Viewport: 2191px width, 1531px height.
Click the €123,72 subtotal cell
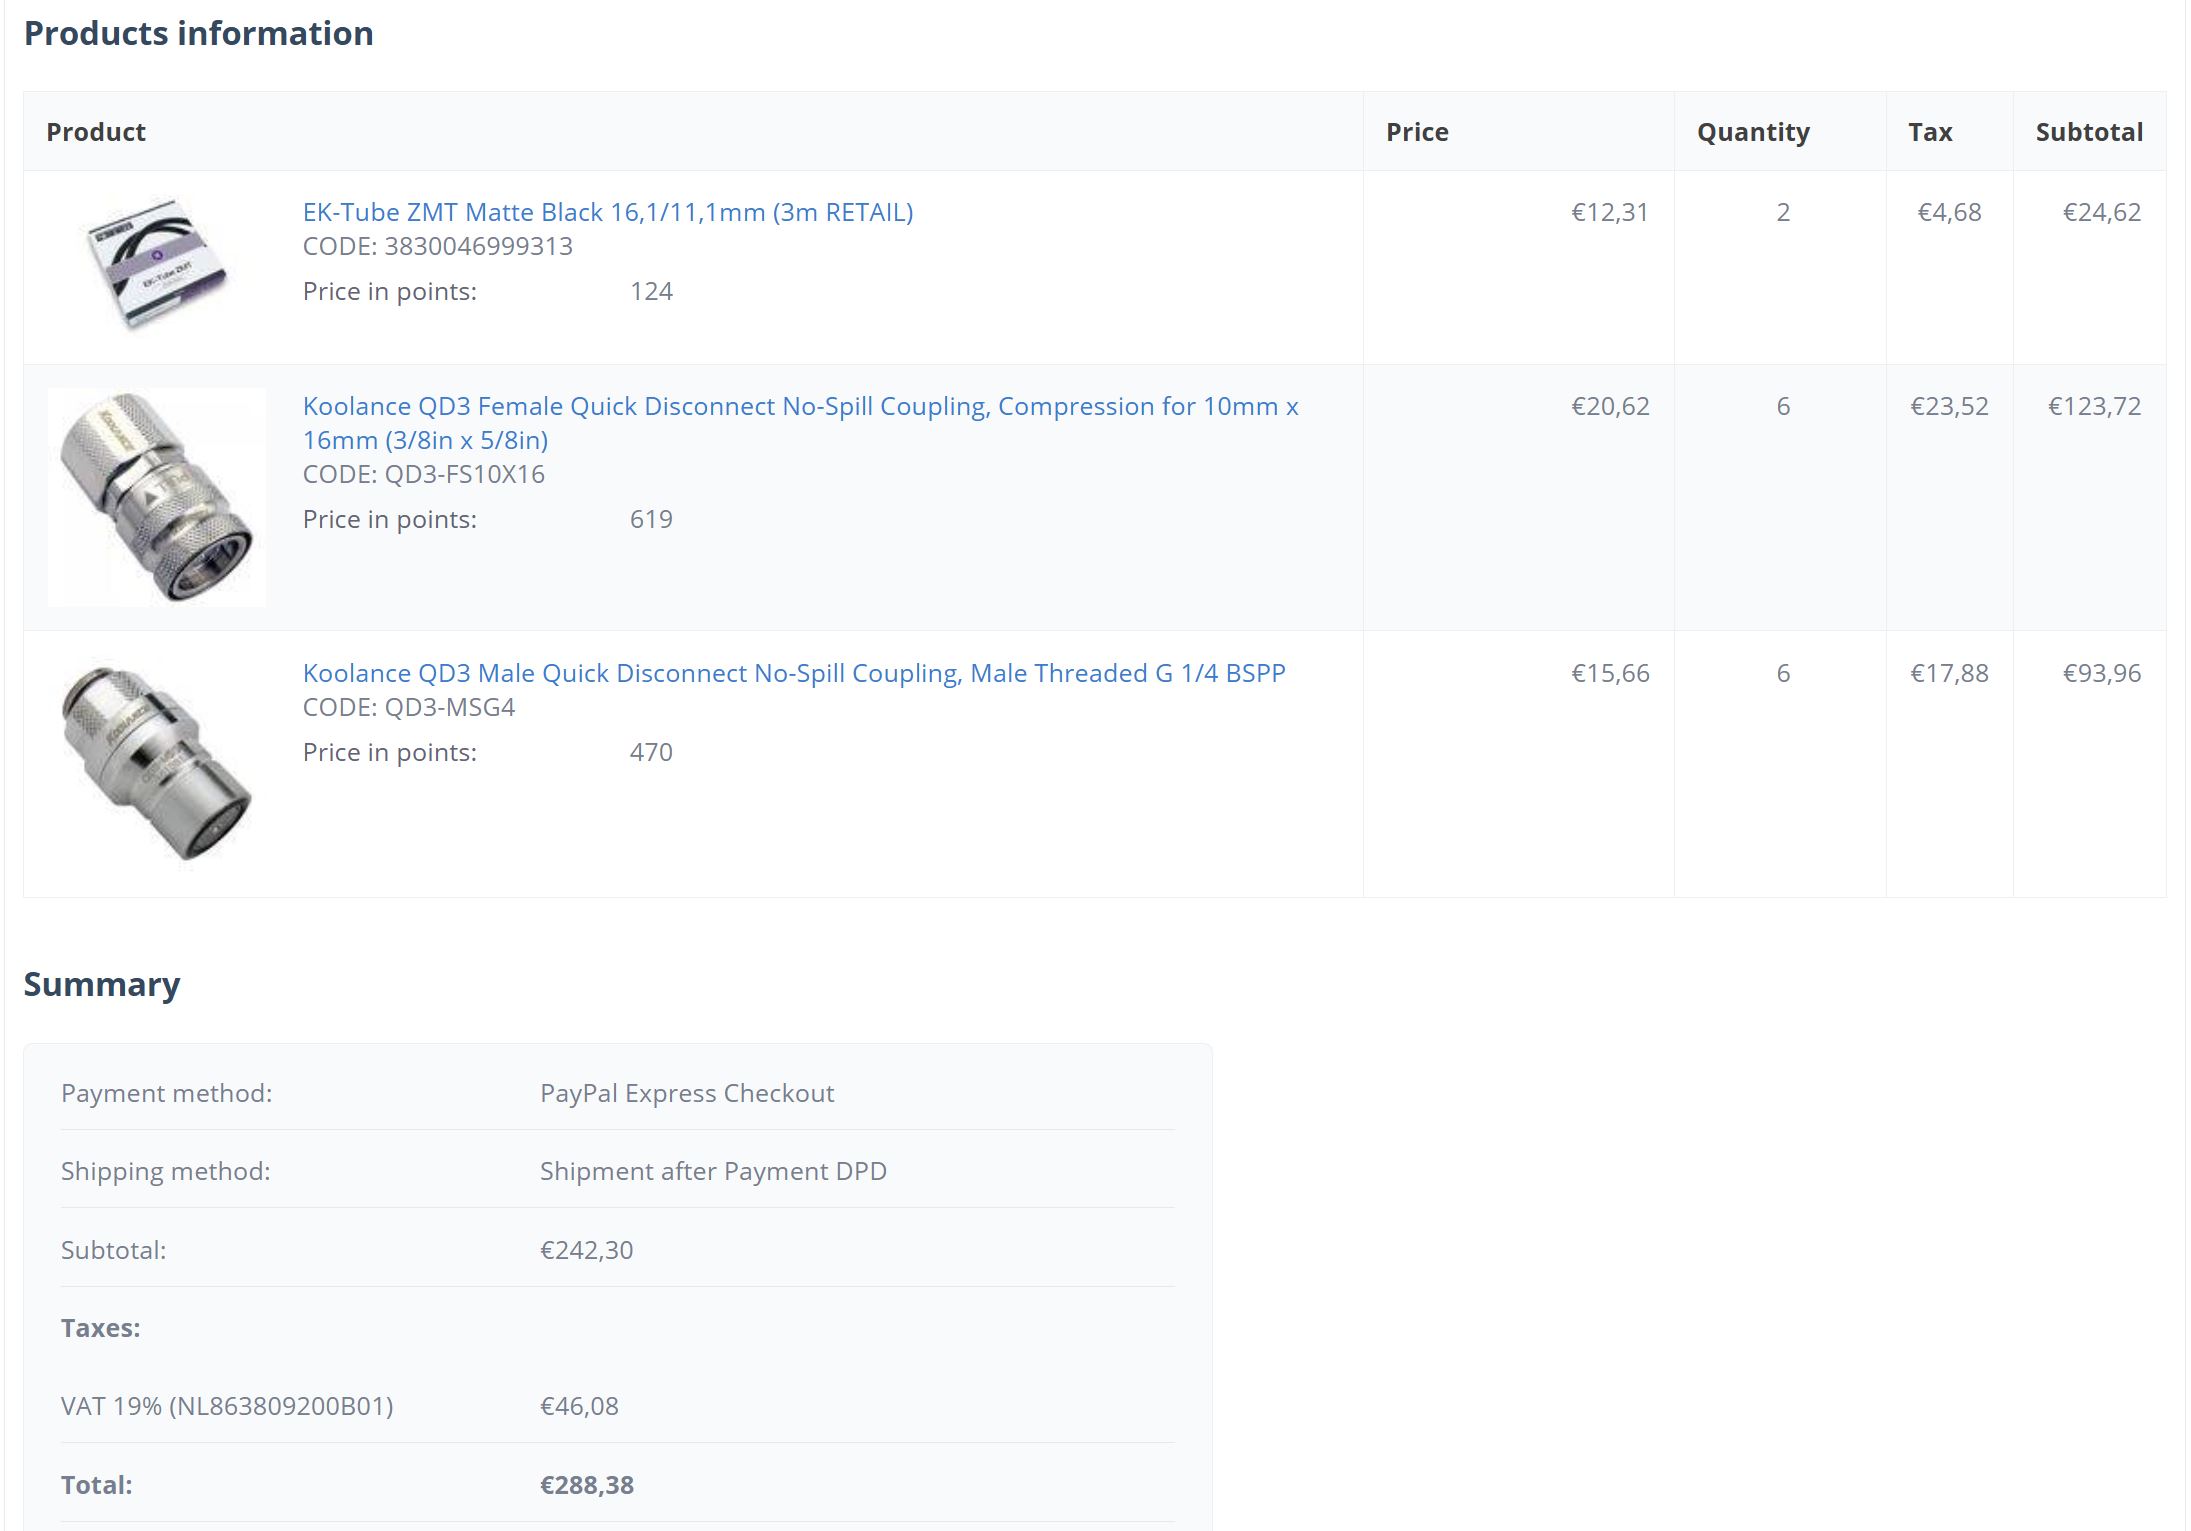point(2094,406)
